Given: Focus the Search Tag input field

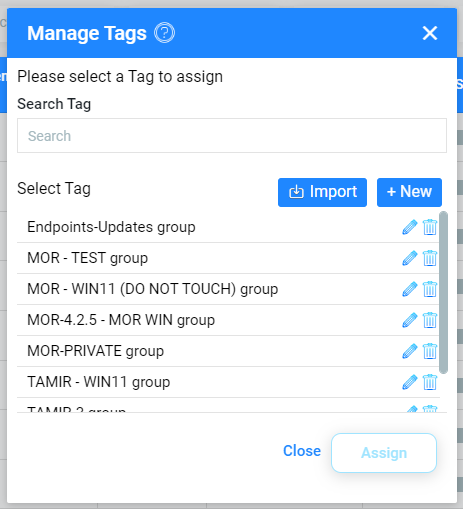Looking at the screenshot, I should (232, 136).
